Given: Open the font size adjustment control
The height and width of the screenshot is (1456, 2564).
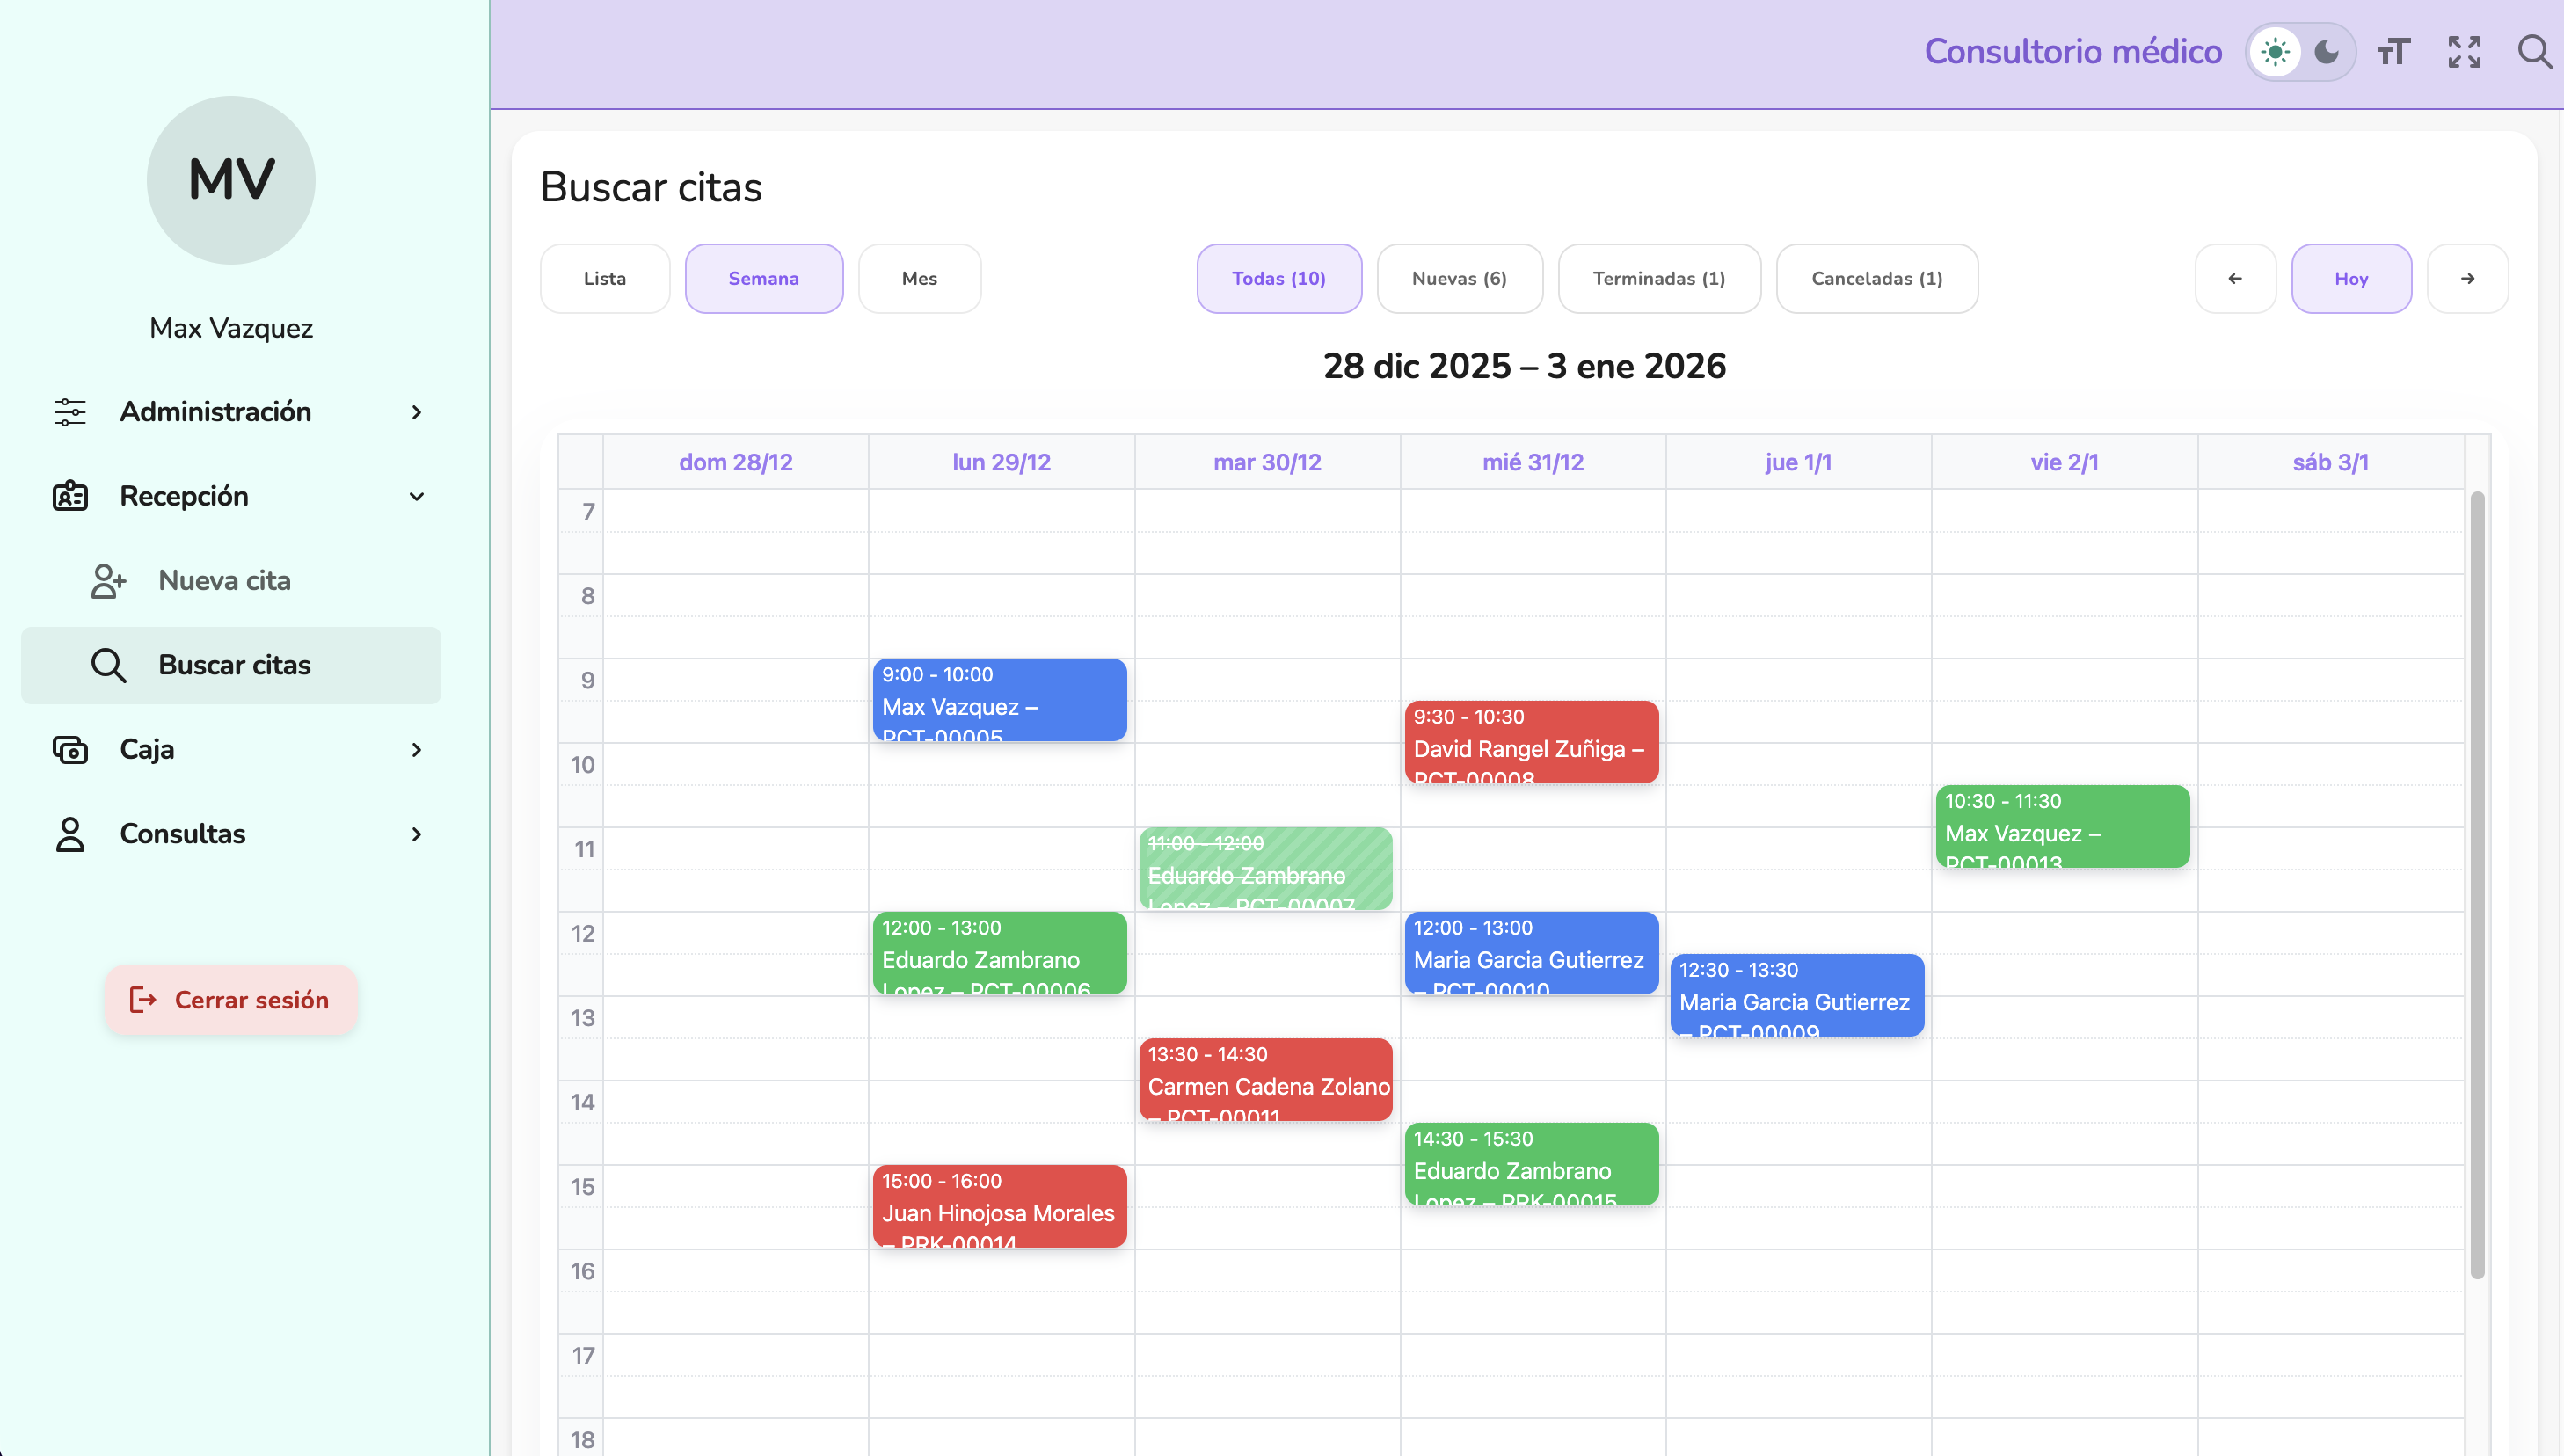Looking at the screenshot, I should coord(2392,51).
